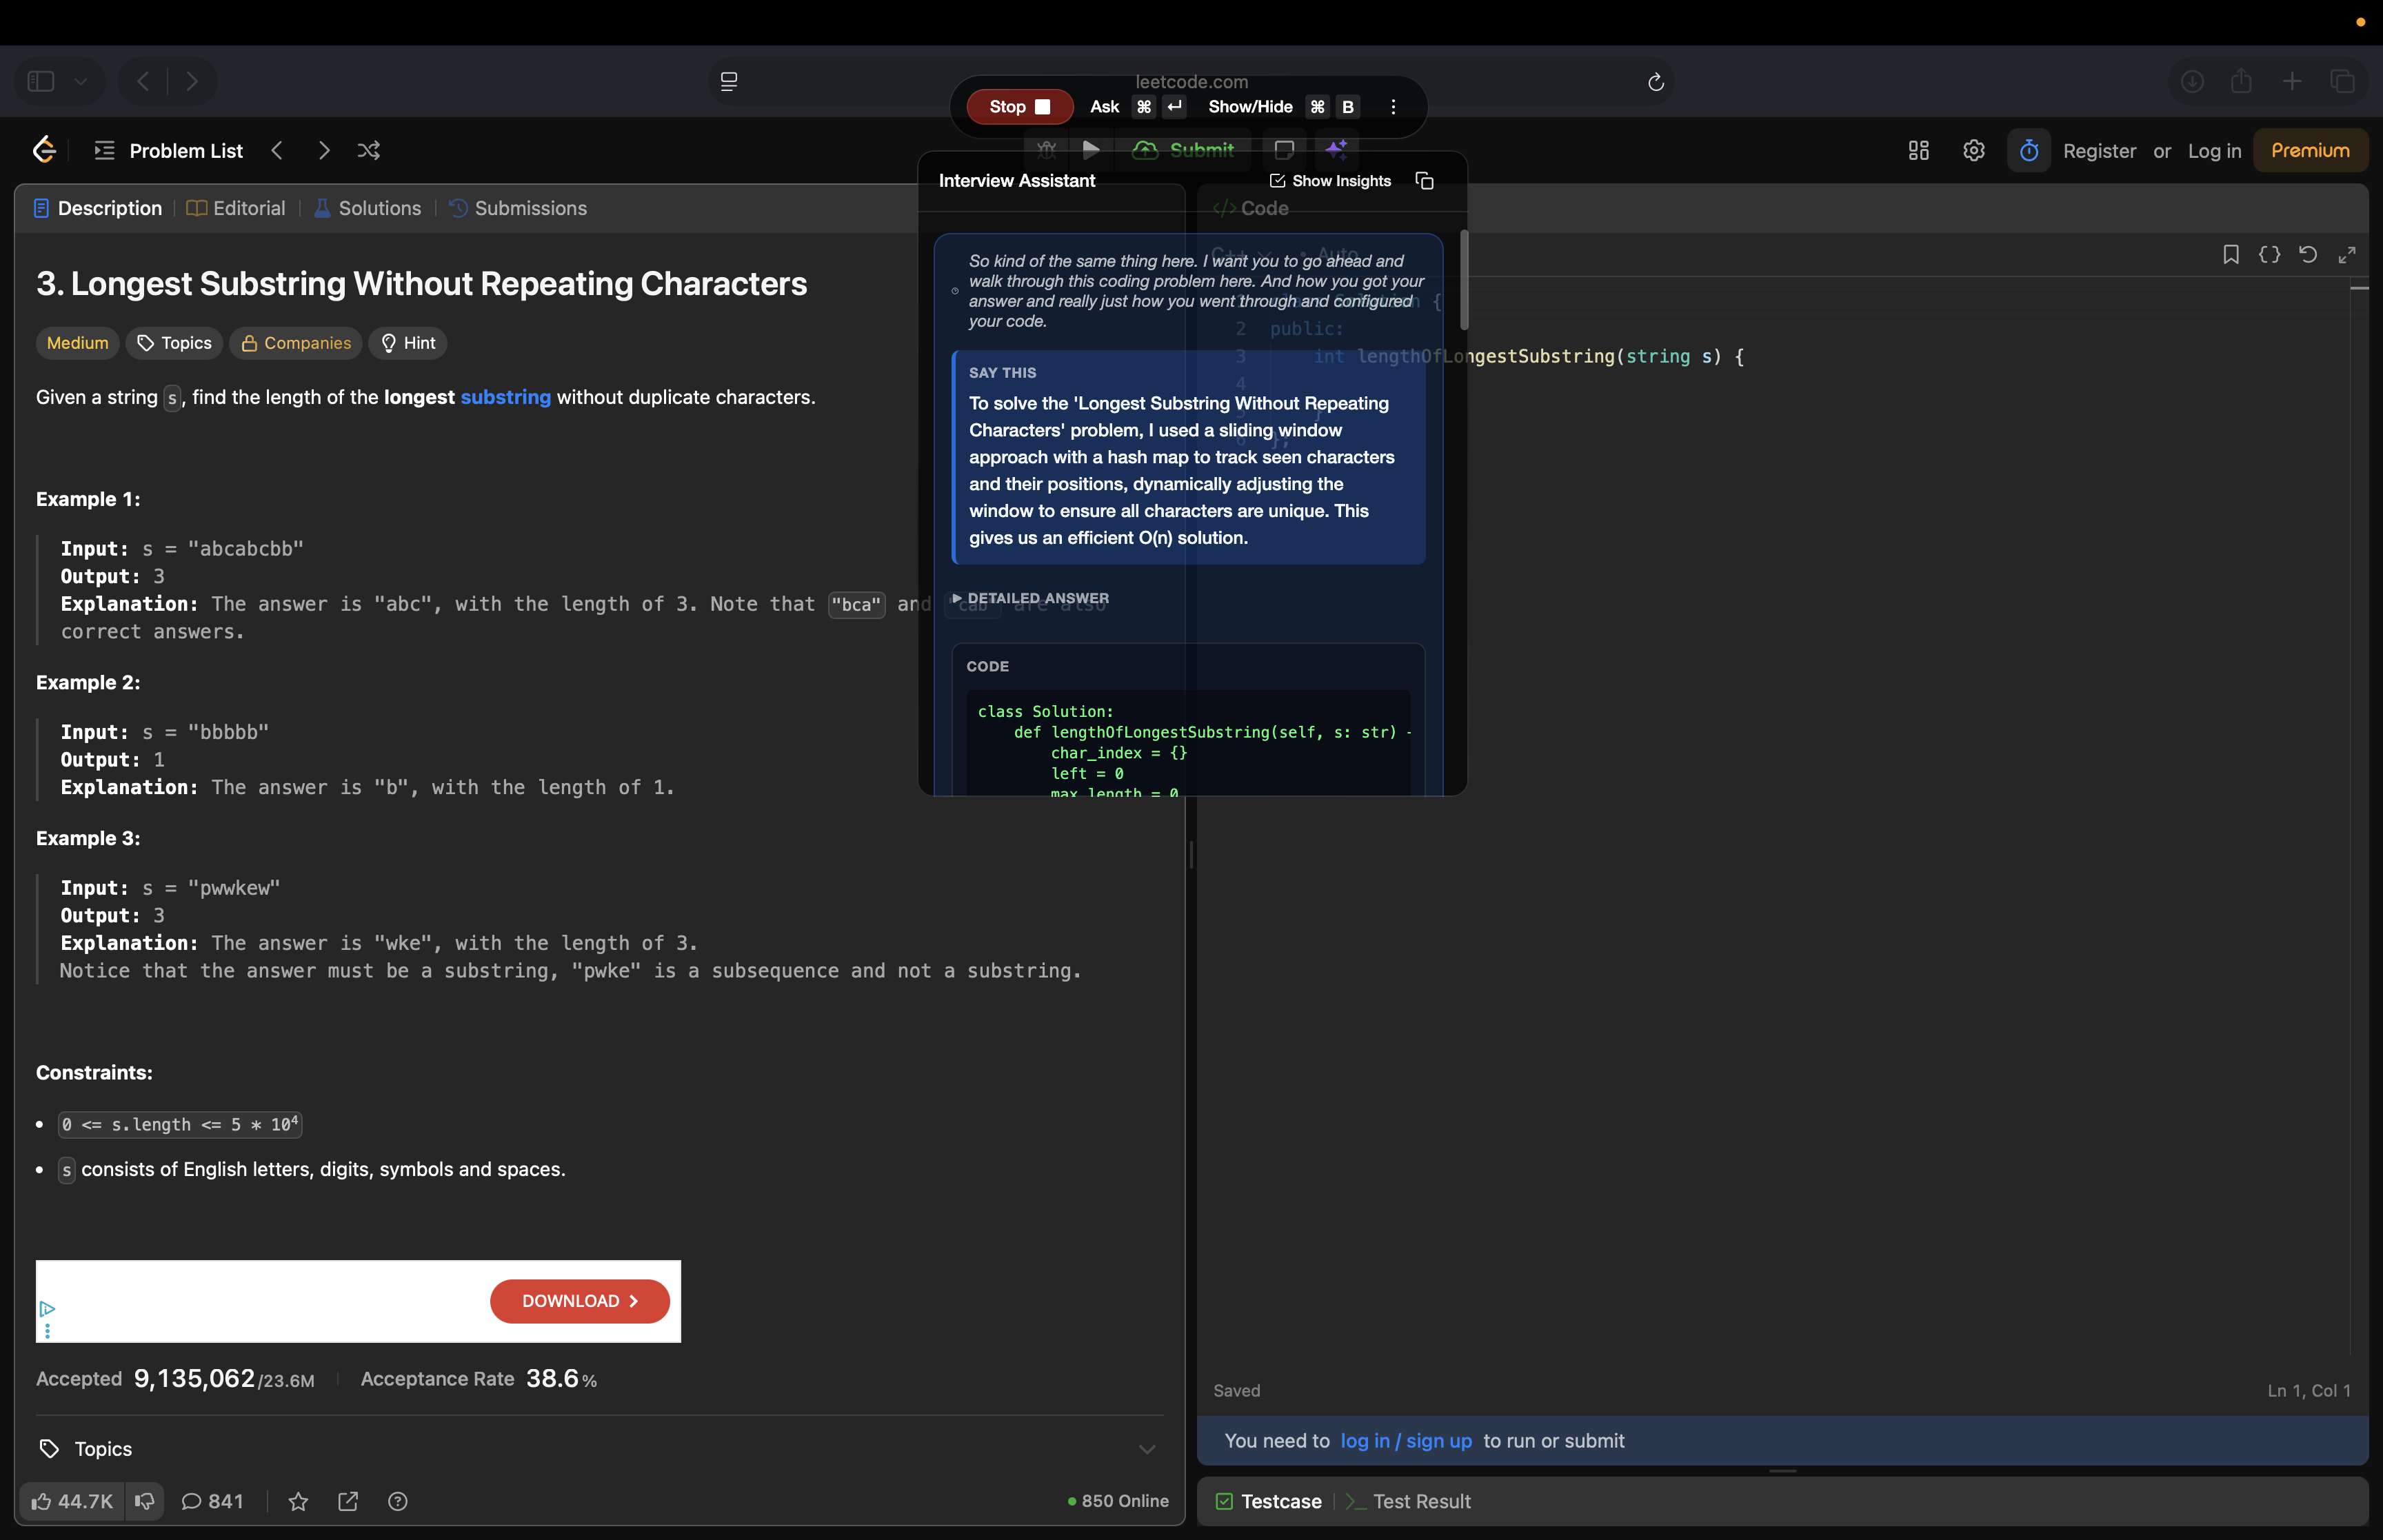Click the log in / sign up link
The width and height of the screenshot is (2383, 1540).
(x=1406, y=1441)
